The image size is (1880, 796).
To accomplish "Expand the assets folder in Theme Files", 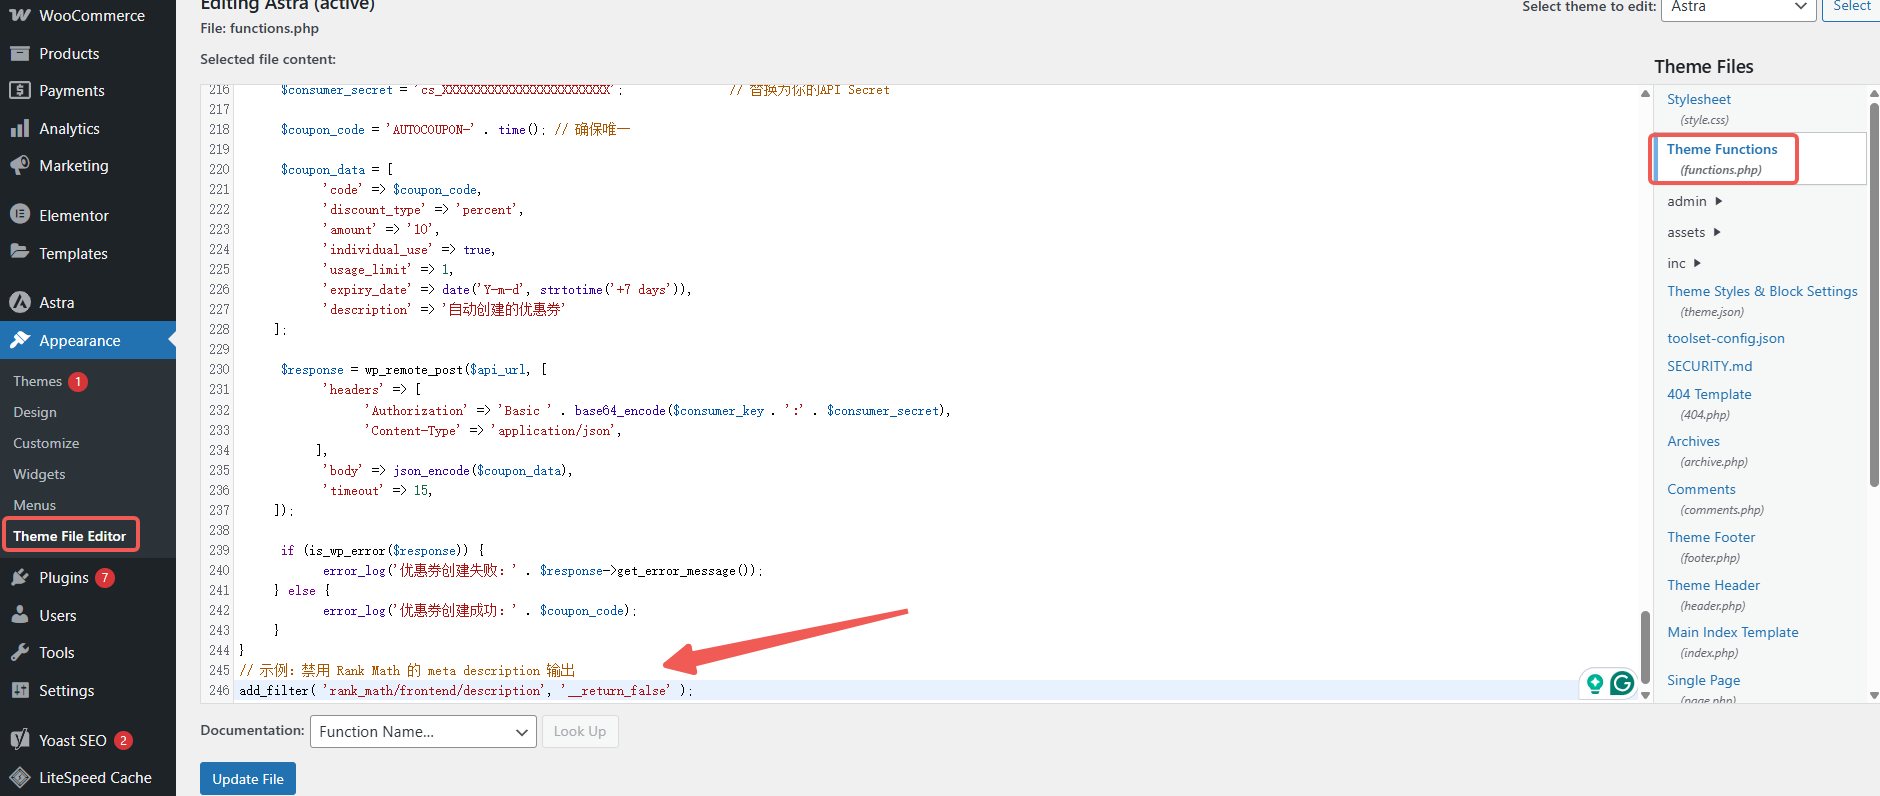I will (1717, 233).
